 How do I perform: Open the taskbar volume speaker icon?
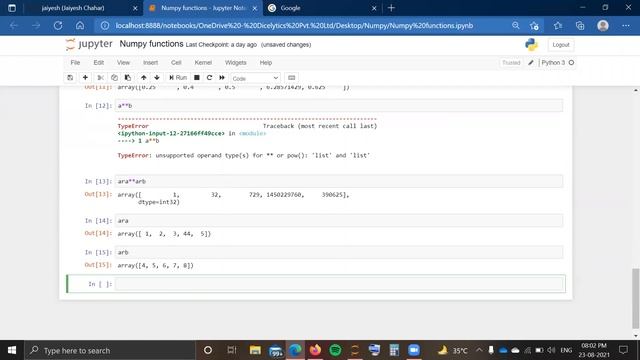pyautogui.click(x=551, y=350)
